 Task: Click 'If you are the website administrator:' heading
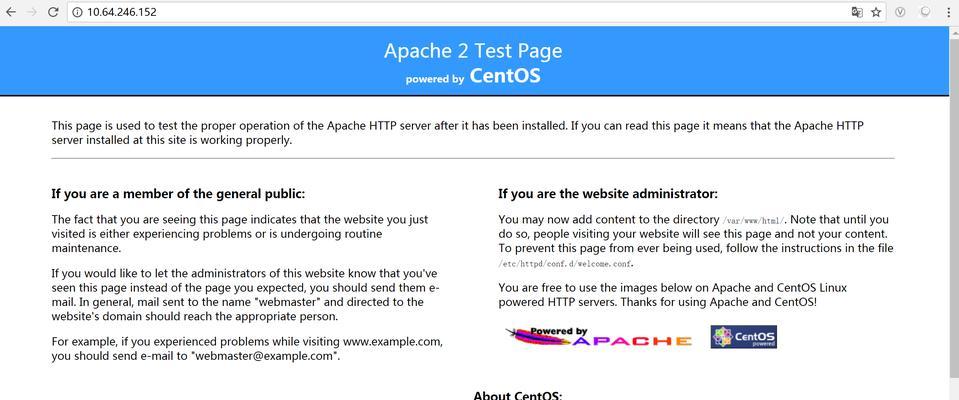608,194
